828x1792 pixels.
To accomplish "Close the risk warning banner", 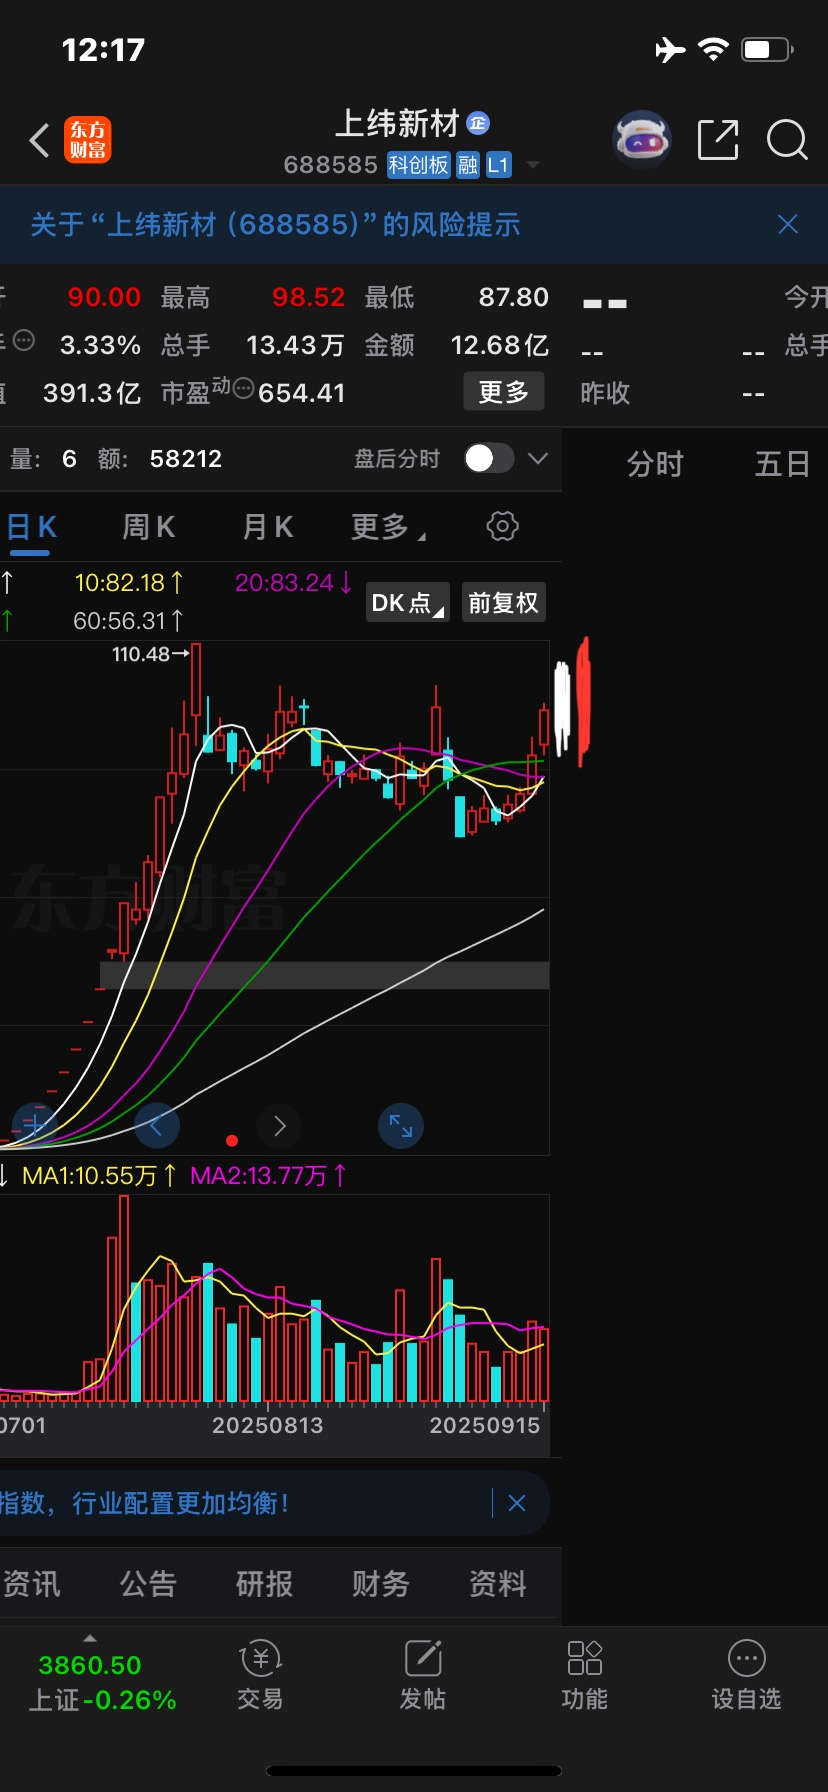I will click(x=788, y=224).
